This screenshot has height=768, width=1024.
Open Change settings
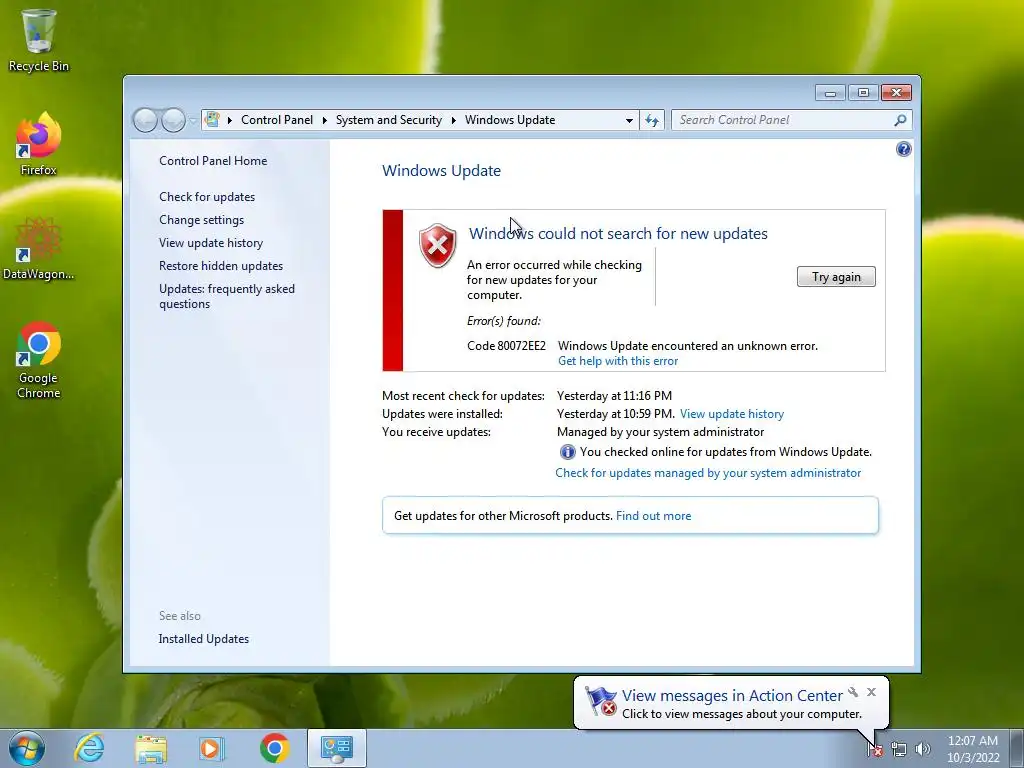201,220
